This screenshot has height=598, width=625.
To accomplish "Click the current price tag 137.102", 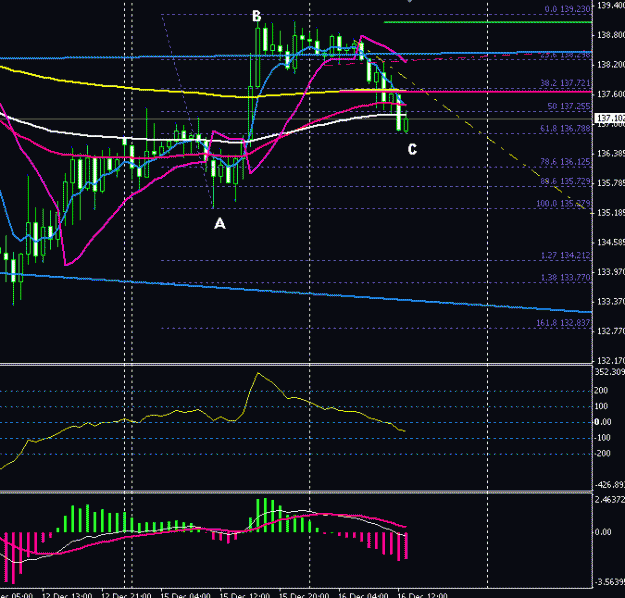I will pos(609,118).
